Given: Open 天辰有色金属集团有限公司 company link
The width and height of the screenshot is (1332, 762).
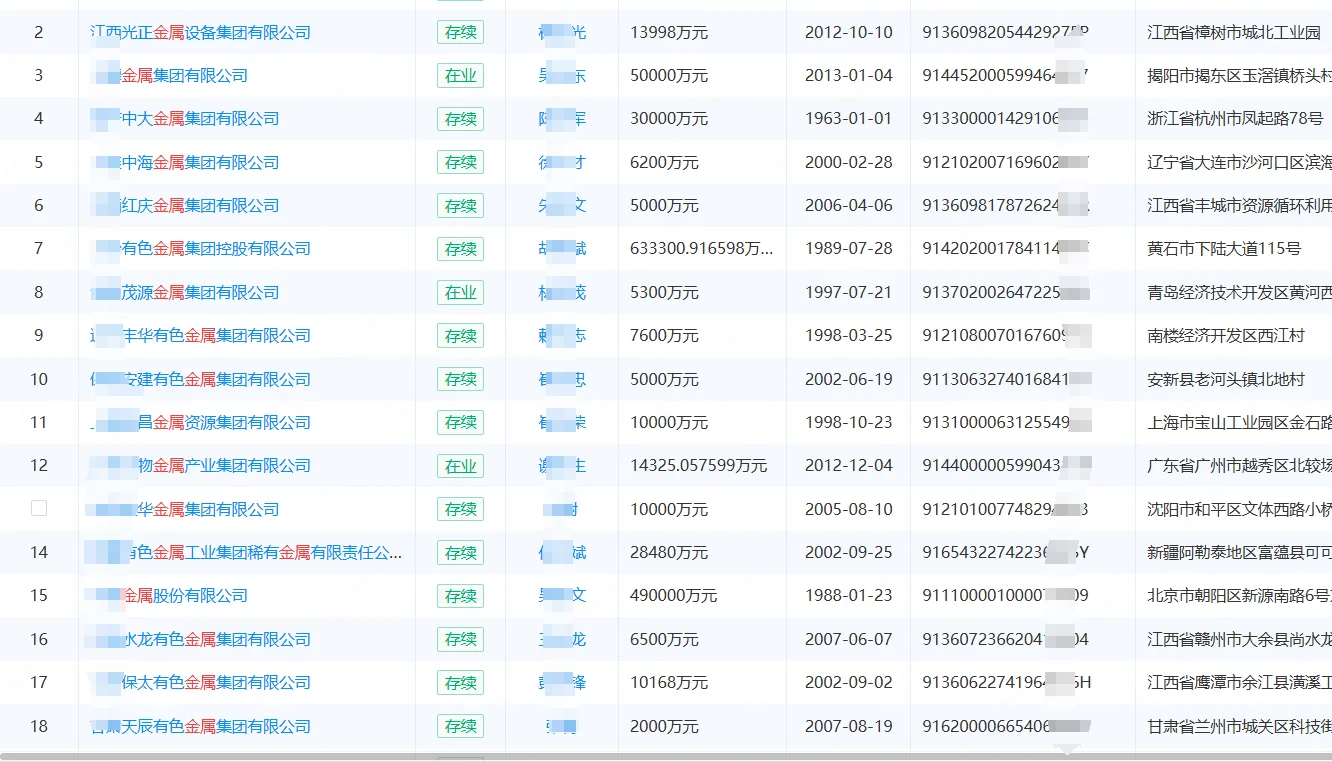Looking at the screenshot, I should click(x=216, y=726).
